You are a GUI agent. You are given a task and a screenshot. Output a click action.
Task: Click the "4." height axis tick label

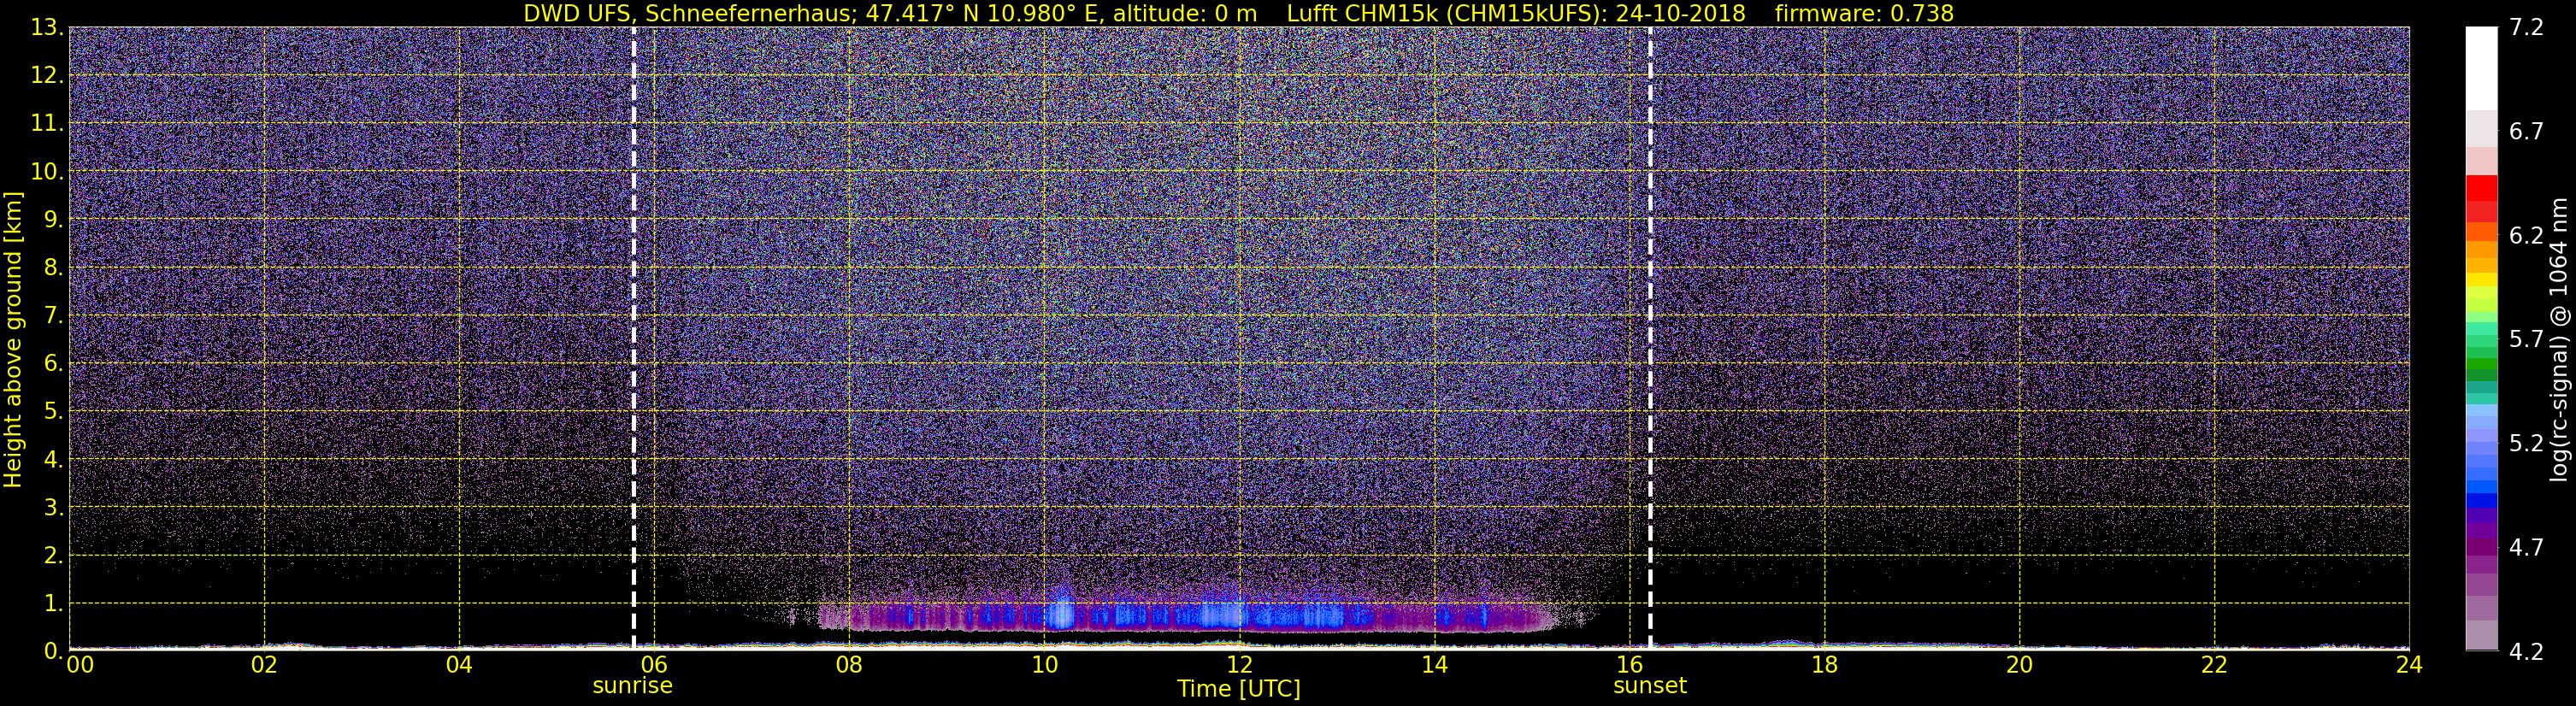[53, 460]
